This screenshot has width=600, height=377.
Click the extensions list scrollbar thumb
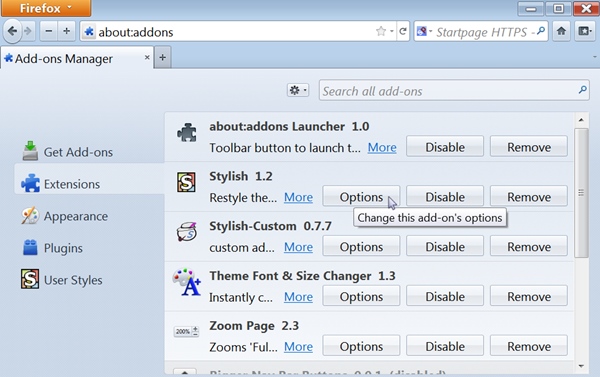click(x=581, y=193)
